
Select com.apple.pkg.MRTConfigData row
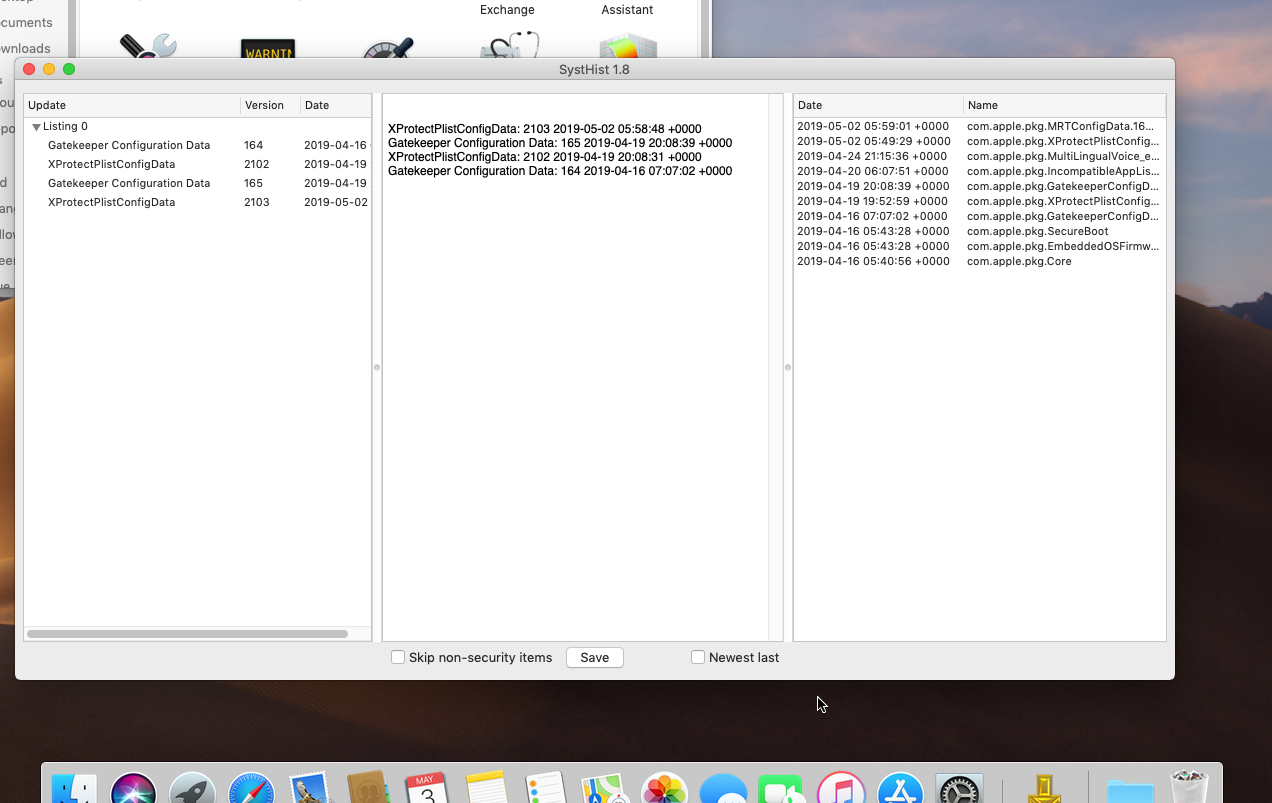pyautogui.click(x=979, y=126)
